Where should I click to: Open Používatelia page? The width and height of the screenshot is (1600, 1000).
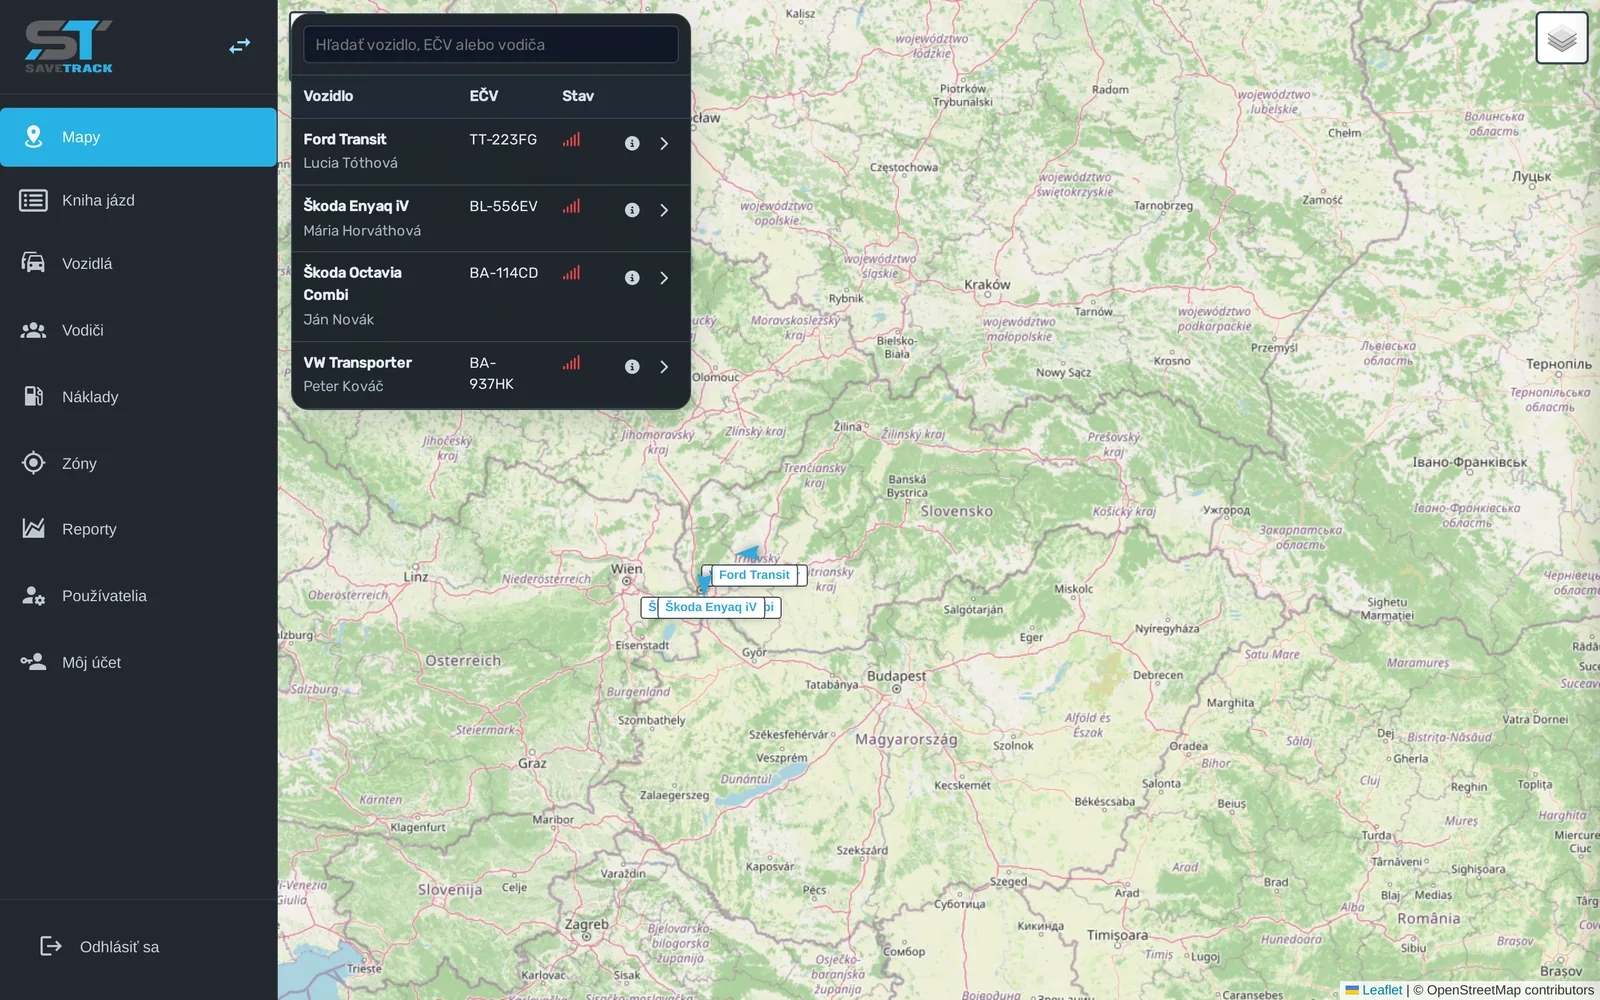[x=138, y=596]
